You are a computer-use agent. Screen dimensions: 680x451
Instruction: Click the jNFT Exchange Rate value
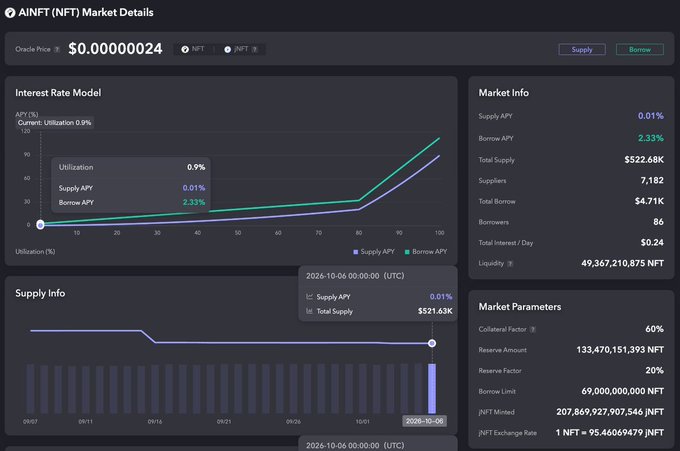610,433
